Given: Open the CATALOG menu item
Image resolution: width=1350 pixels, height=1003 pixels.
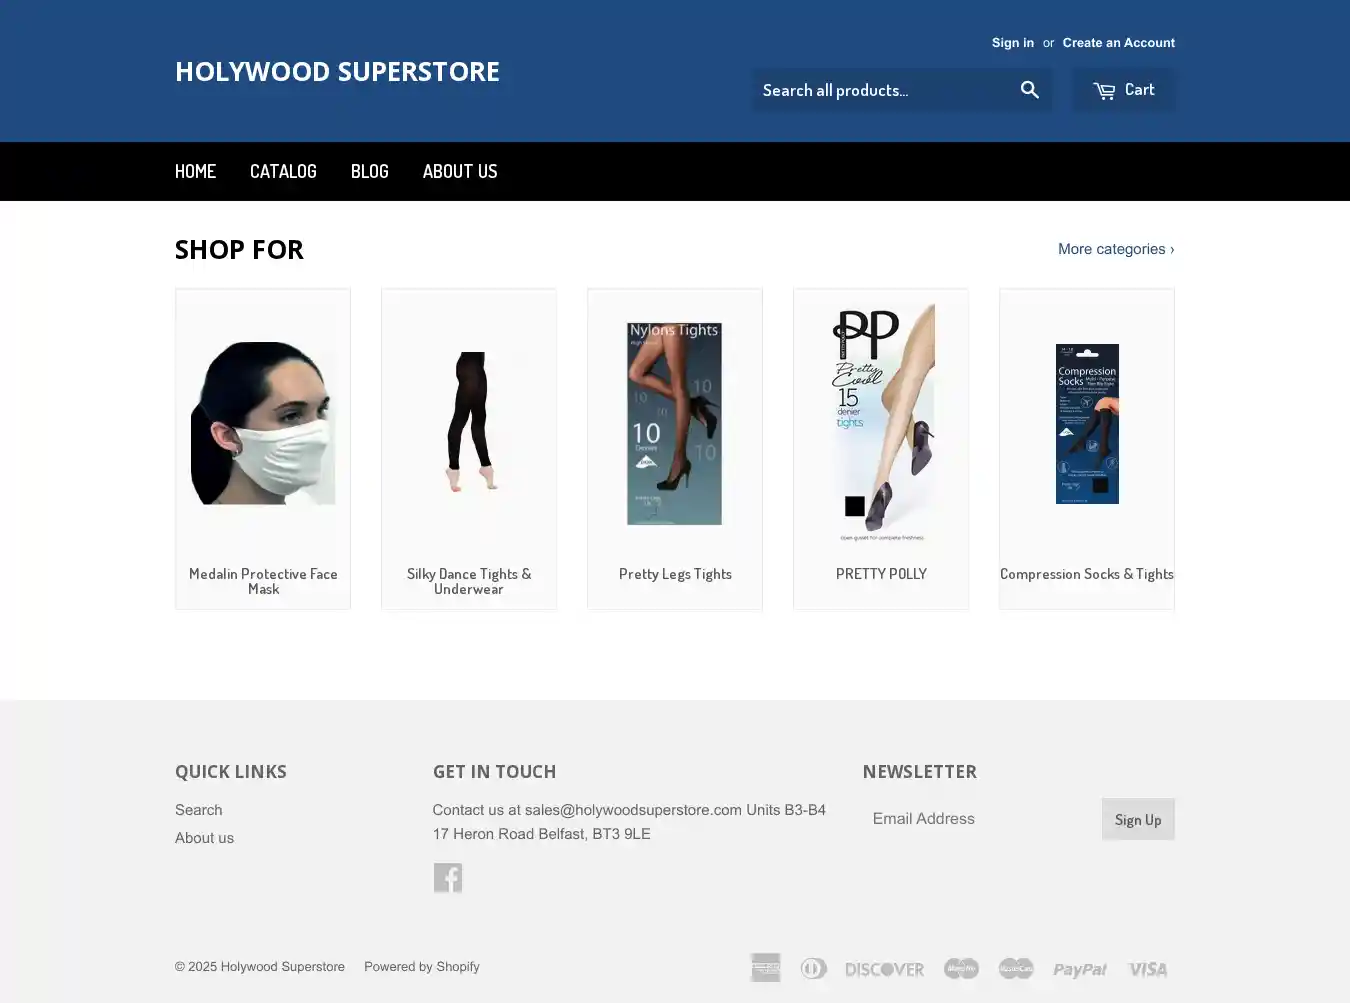Looking at the screenshot, I should pos(283,171).
